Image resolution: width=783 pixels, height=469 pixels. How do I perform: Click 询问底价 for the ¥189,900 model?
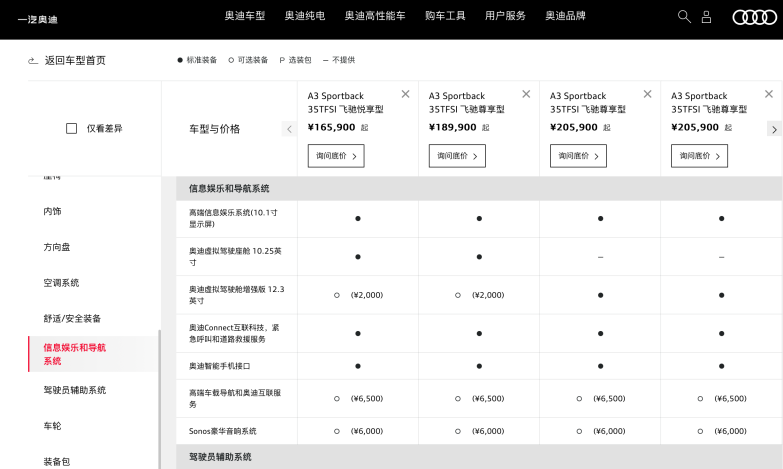point(457,156)
